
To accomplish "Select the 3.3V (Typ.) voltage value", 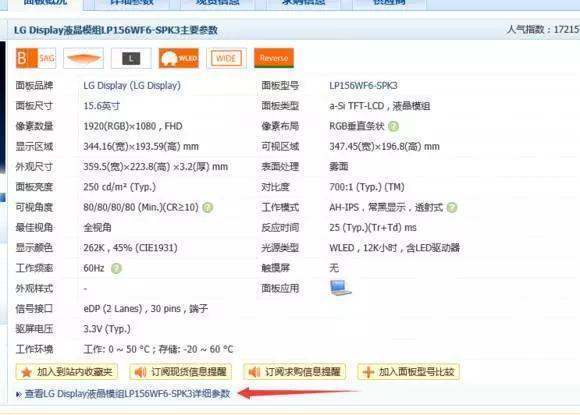I will point(107,329).
